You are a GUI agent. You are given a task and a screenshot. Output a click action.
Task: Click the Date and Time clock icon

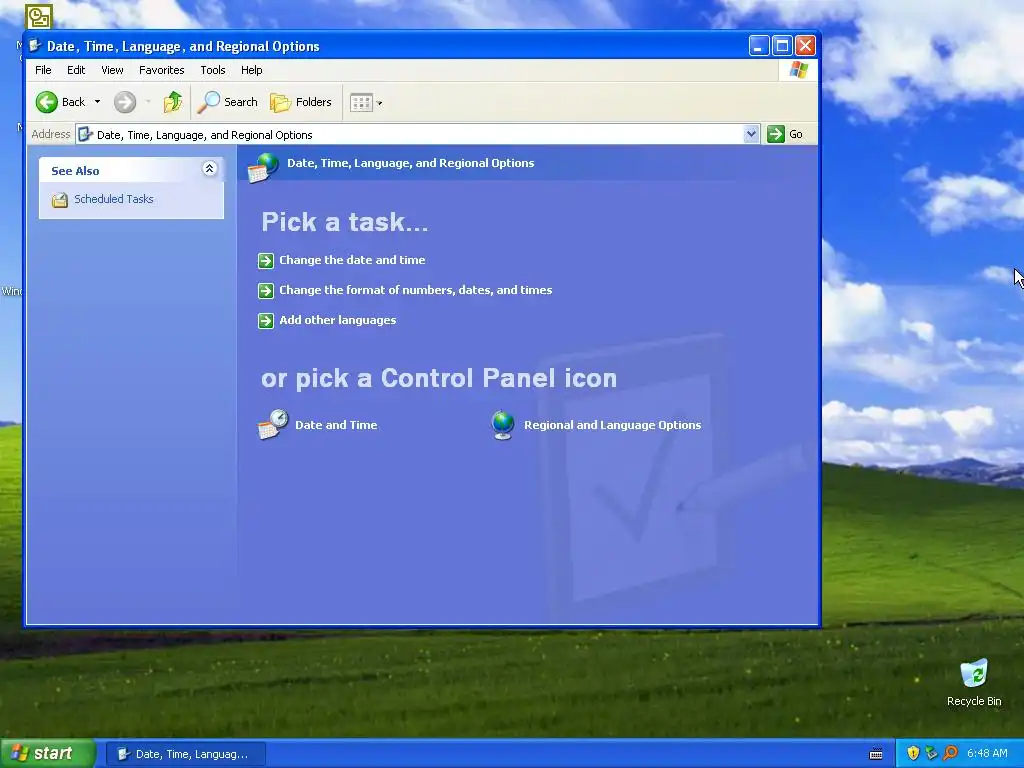point(273,424)
